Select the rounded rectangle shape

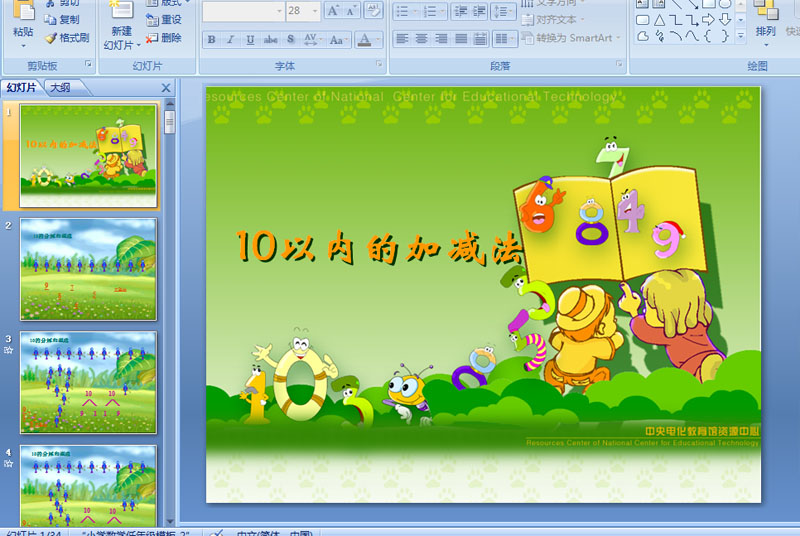click(642, 20)
